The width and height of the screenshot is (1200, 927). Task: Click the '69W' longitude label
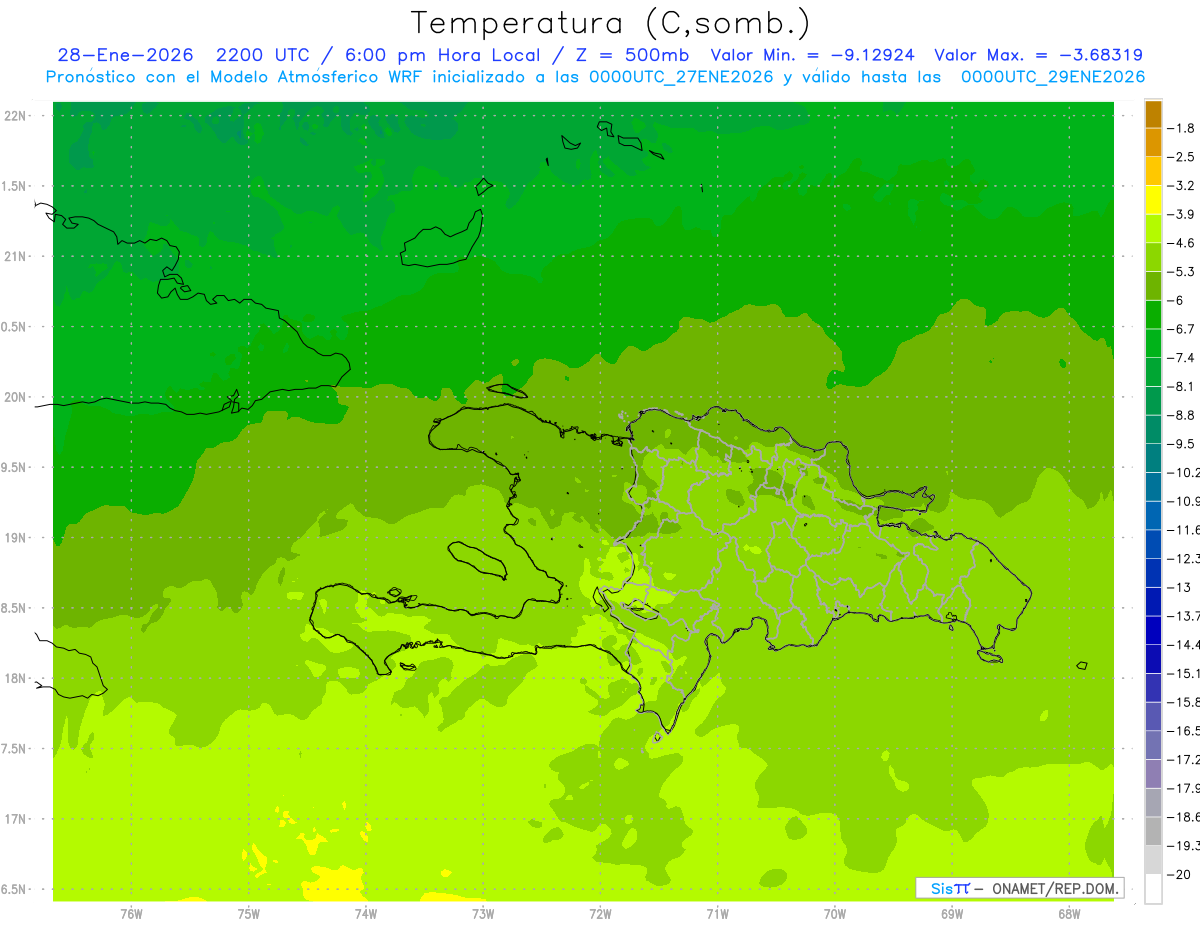click(x=952, y=913)
